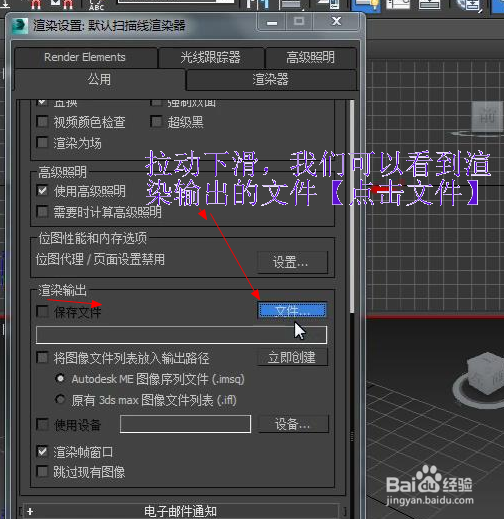Enable the 跳过现有图像 checkbox
Screen dimensions: 504x519
(42, 471)
